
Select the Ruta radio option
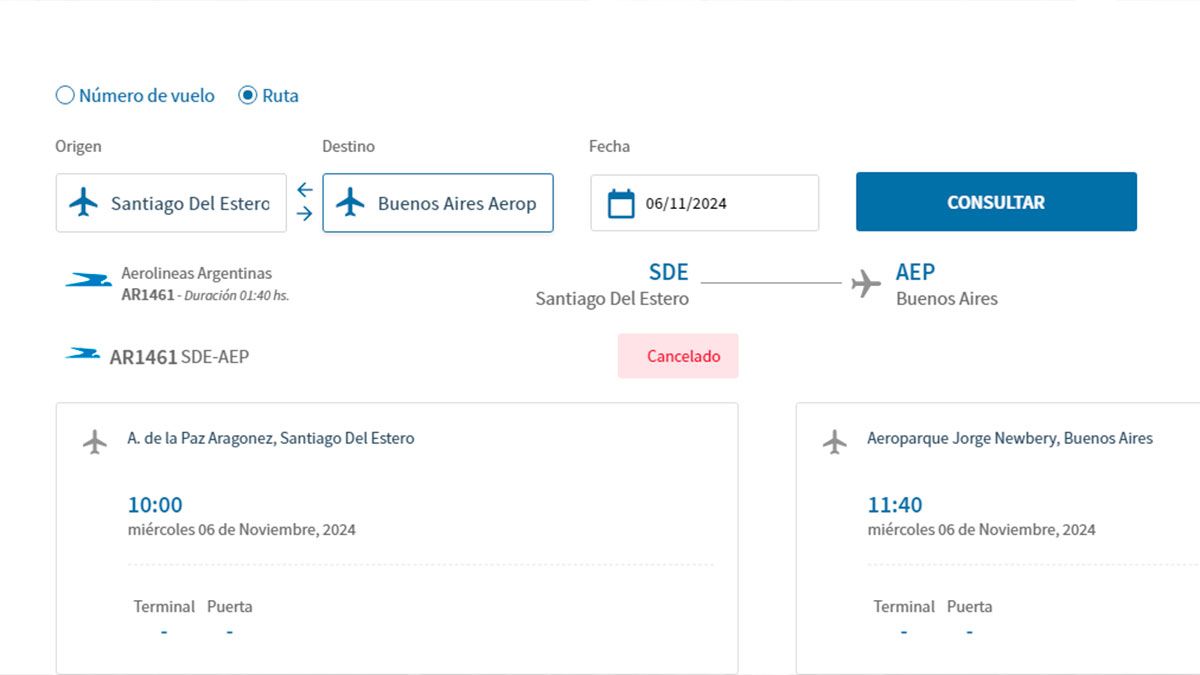click(x=248, y=96)
